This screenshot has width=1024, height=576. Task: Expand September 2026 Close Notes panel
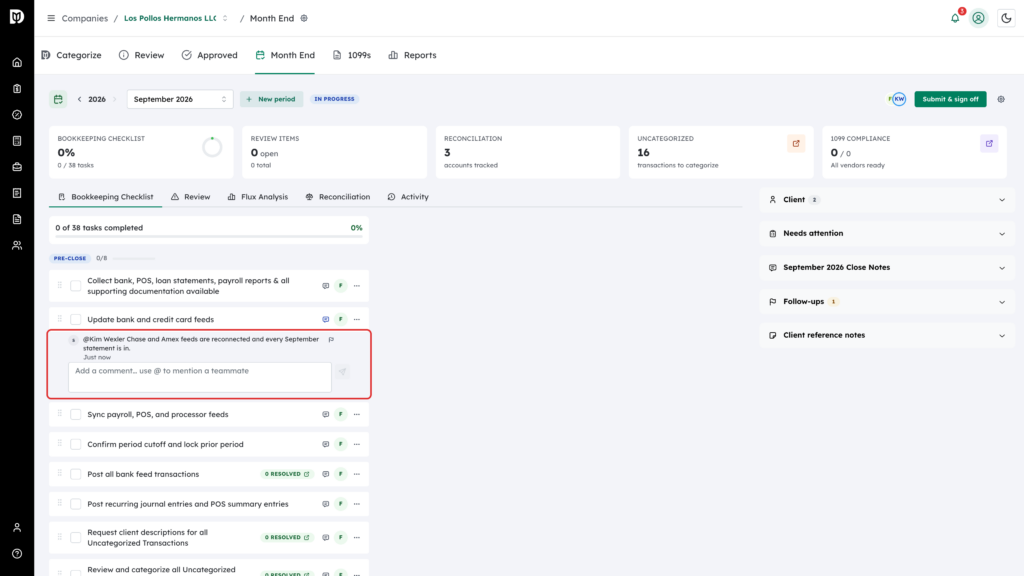(x=887, y=267)
